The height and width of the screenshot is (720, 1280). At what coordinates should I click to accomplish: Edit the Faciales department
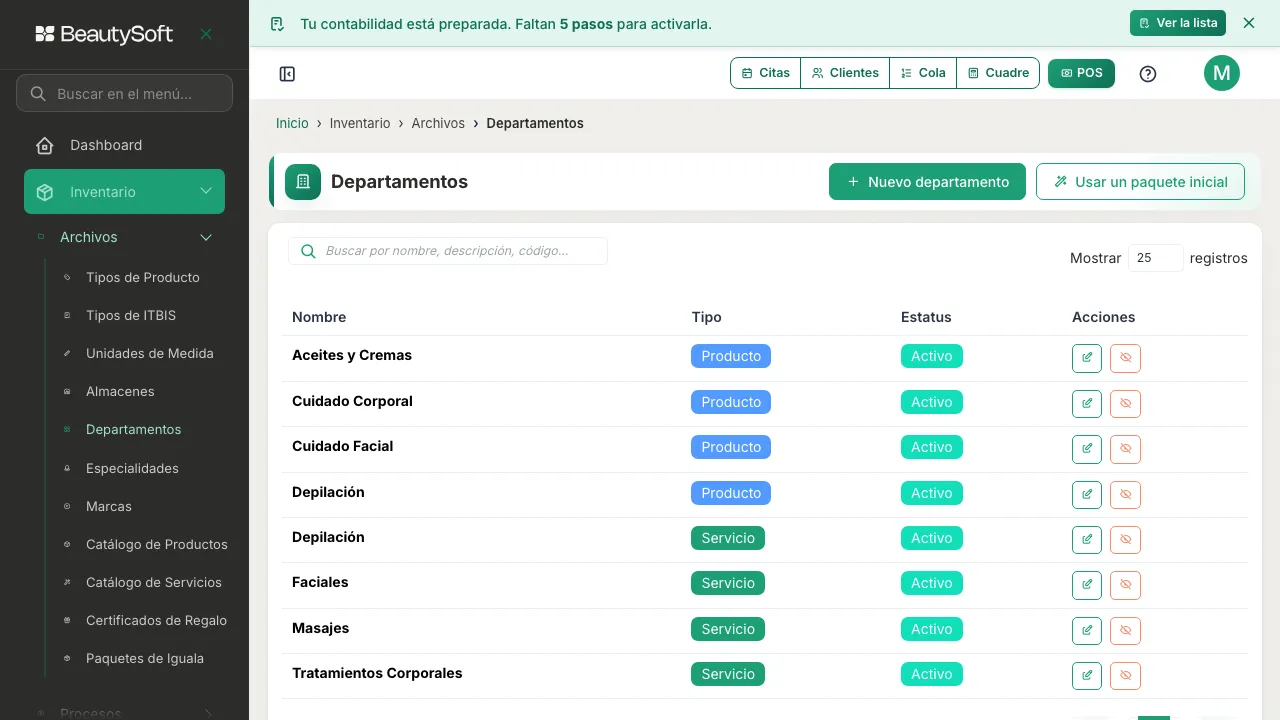point(1087,585)
